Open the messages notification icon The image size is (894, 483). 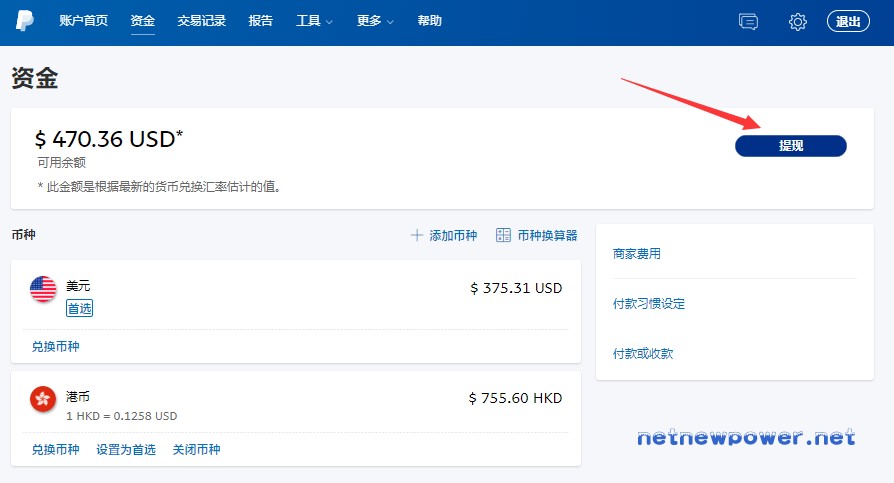click(x=748, y=22)
